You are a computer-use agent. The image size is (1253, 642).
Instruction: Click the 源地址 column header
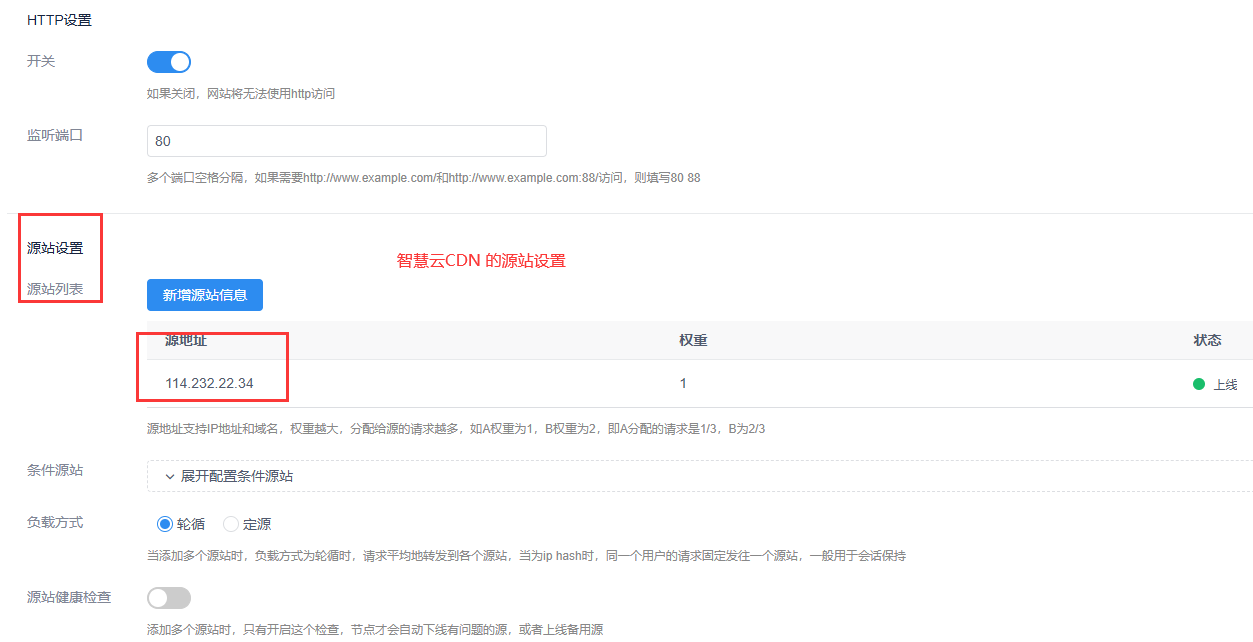click(186, 340)
